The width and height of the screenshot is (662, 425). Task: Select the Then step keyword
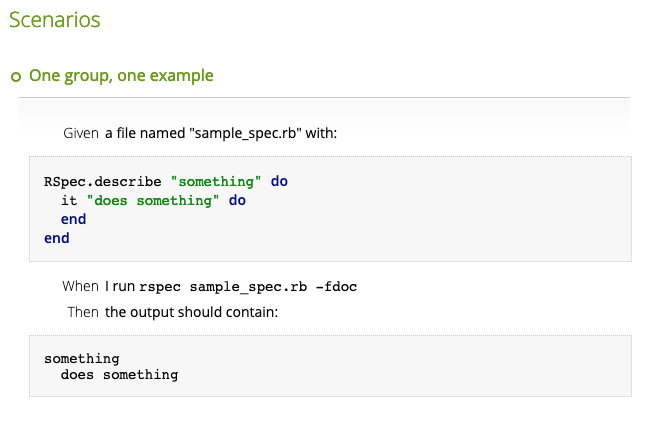click(x=83, y=312)
